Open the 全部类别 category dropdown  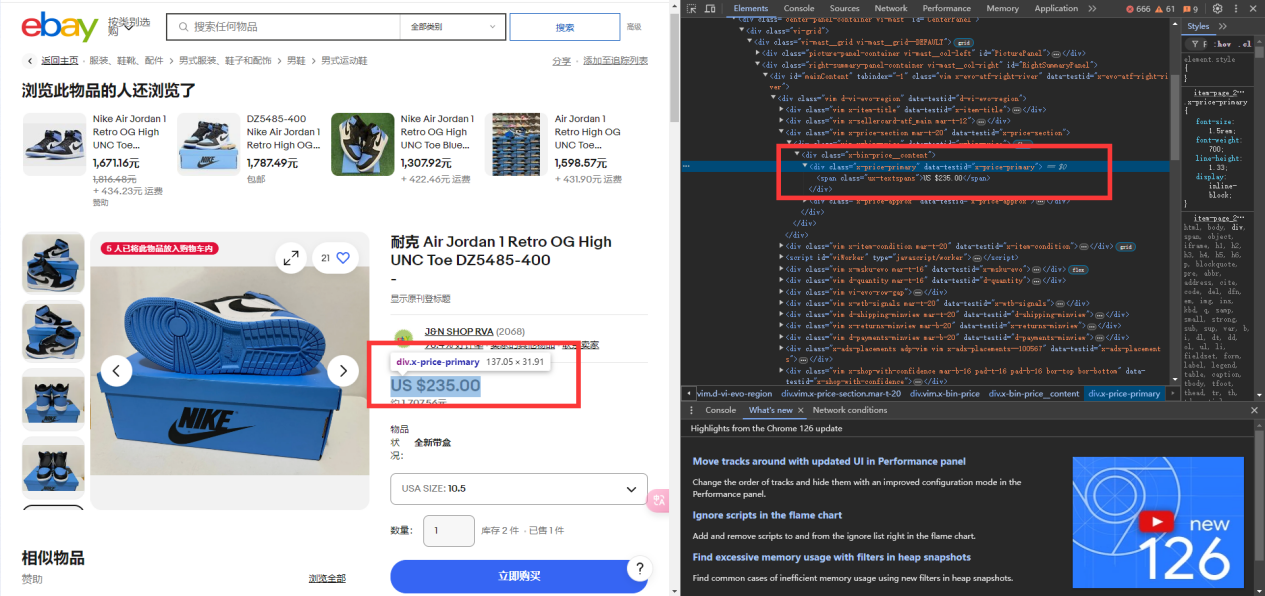coord(452,27)
